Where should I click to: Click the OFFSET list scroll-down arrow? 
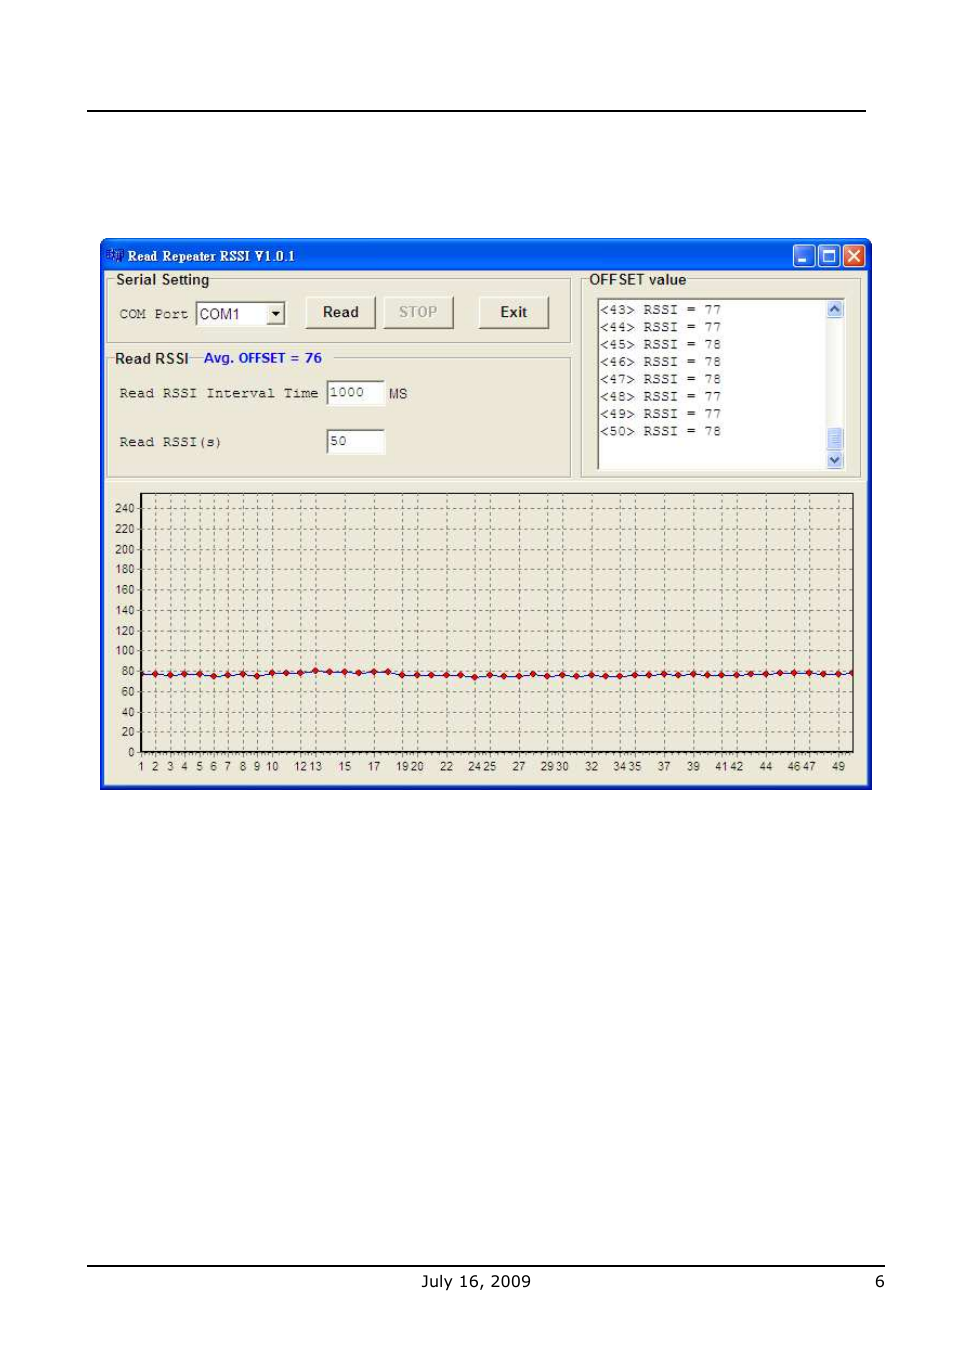click(x=835, y=460)
